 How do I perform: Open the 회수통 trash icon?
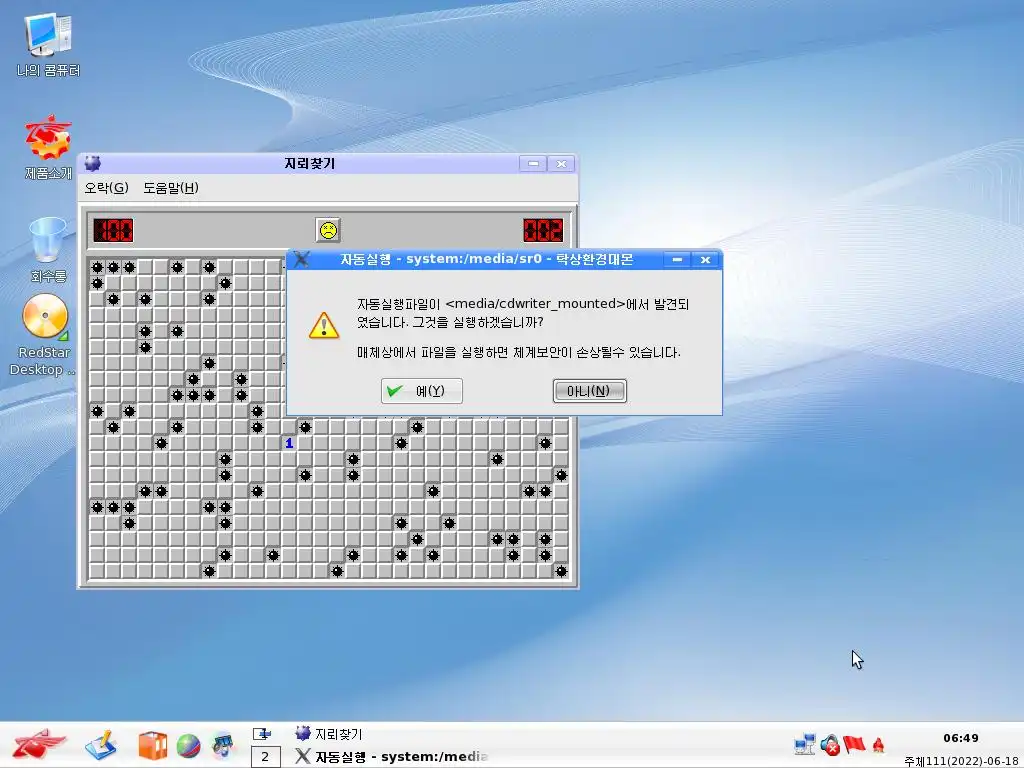[48, 249]
